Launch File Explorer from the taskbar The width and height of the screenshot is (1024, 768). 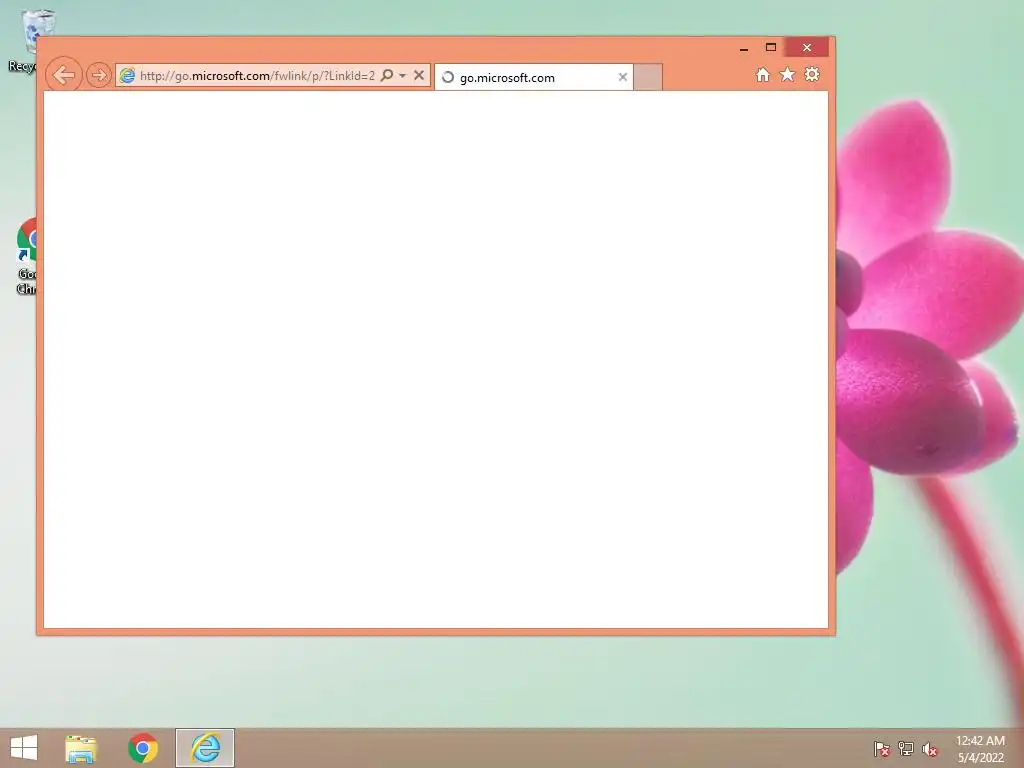81,748
